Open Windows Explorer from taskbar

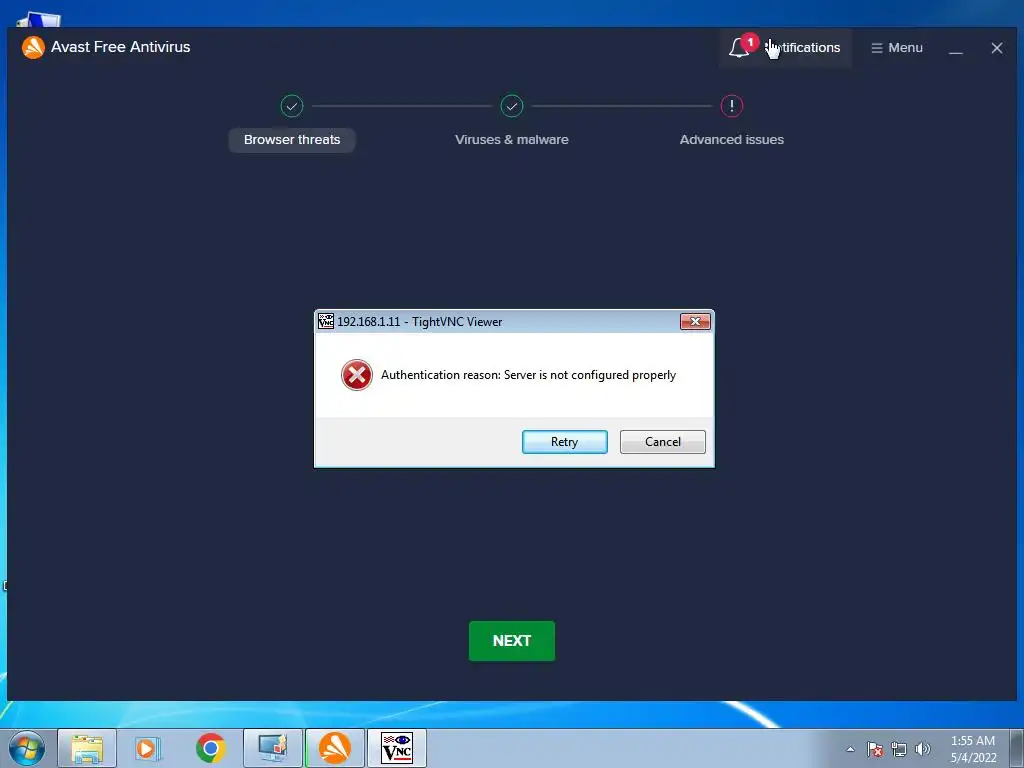pos(87,748)
